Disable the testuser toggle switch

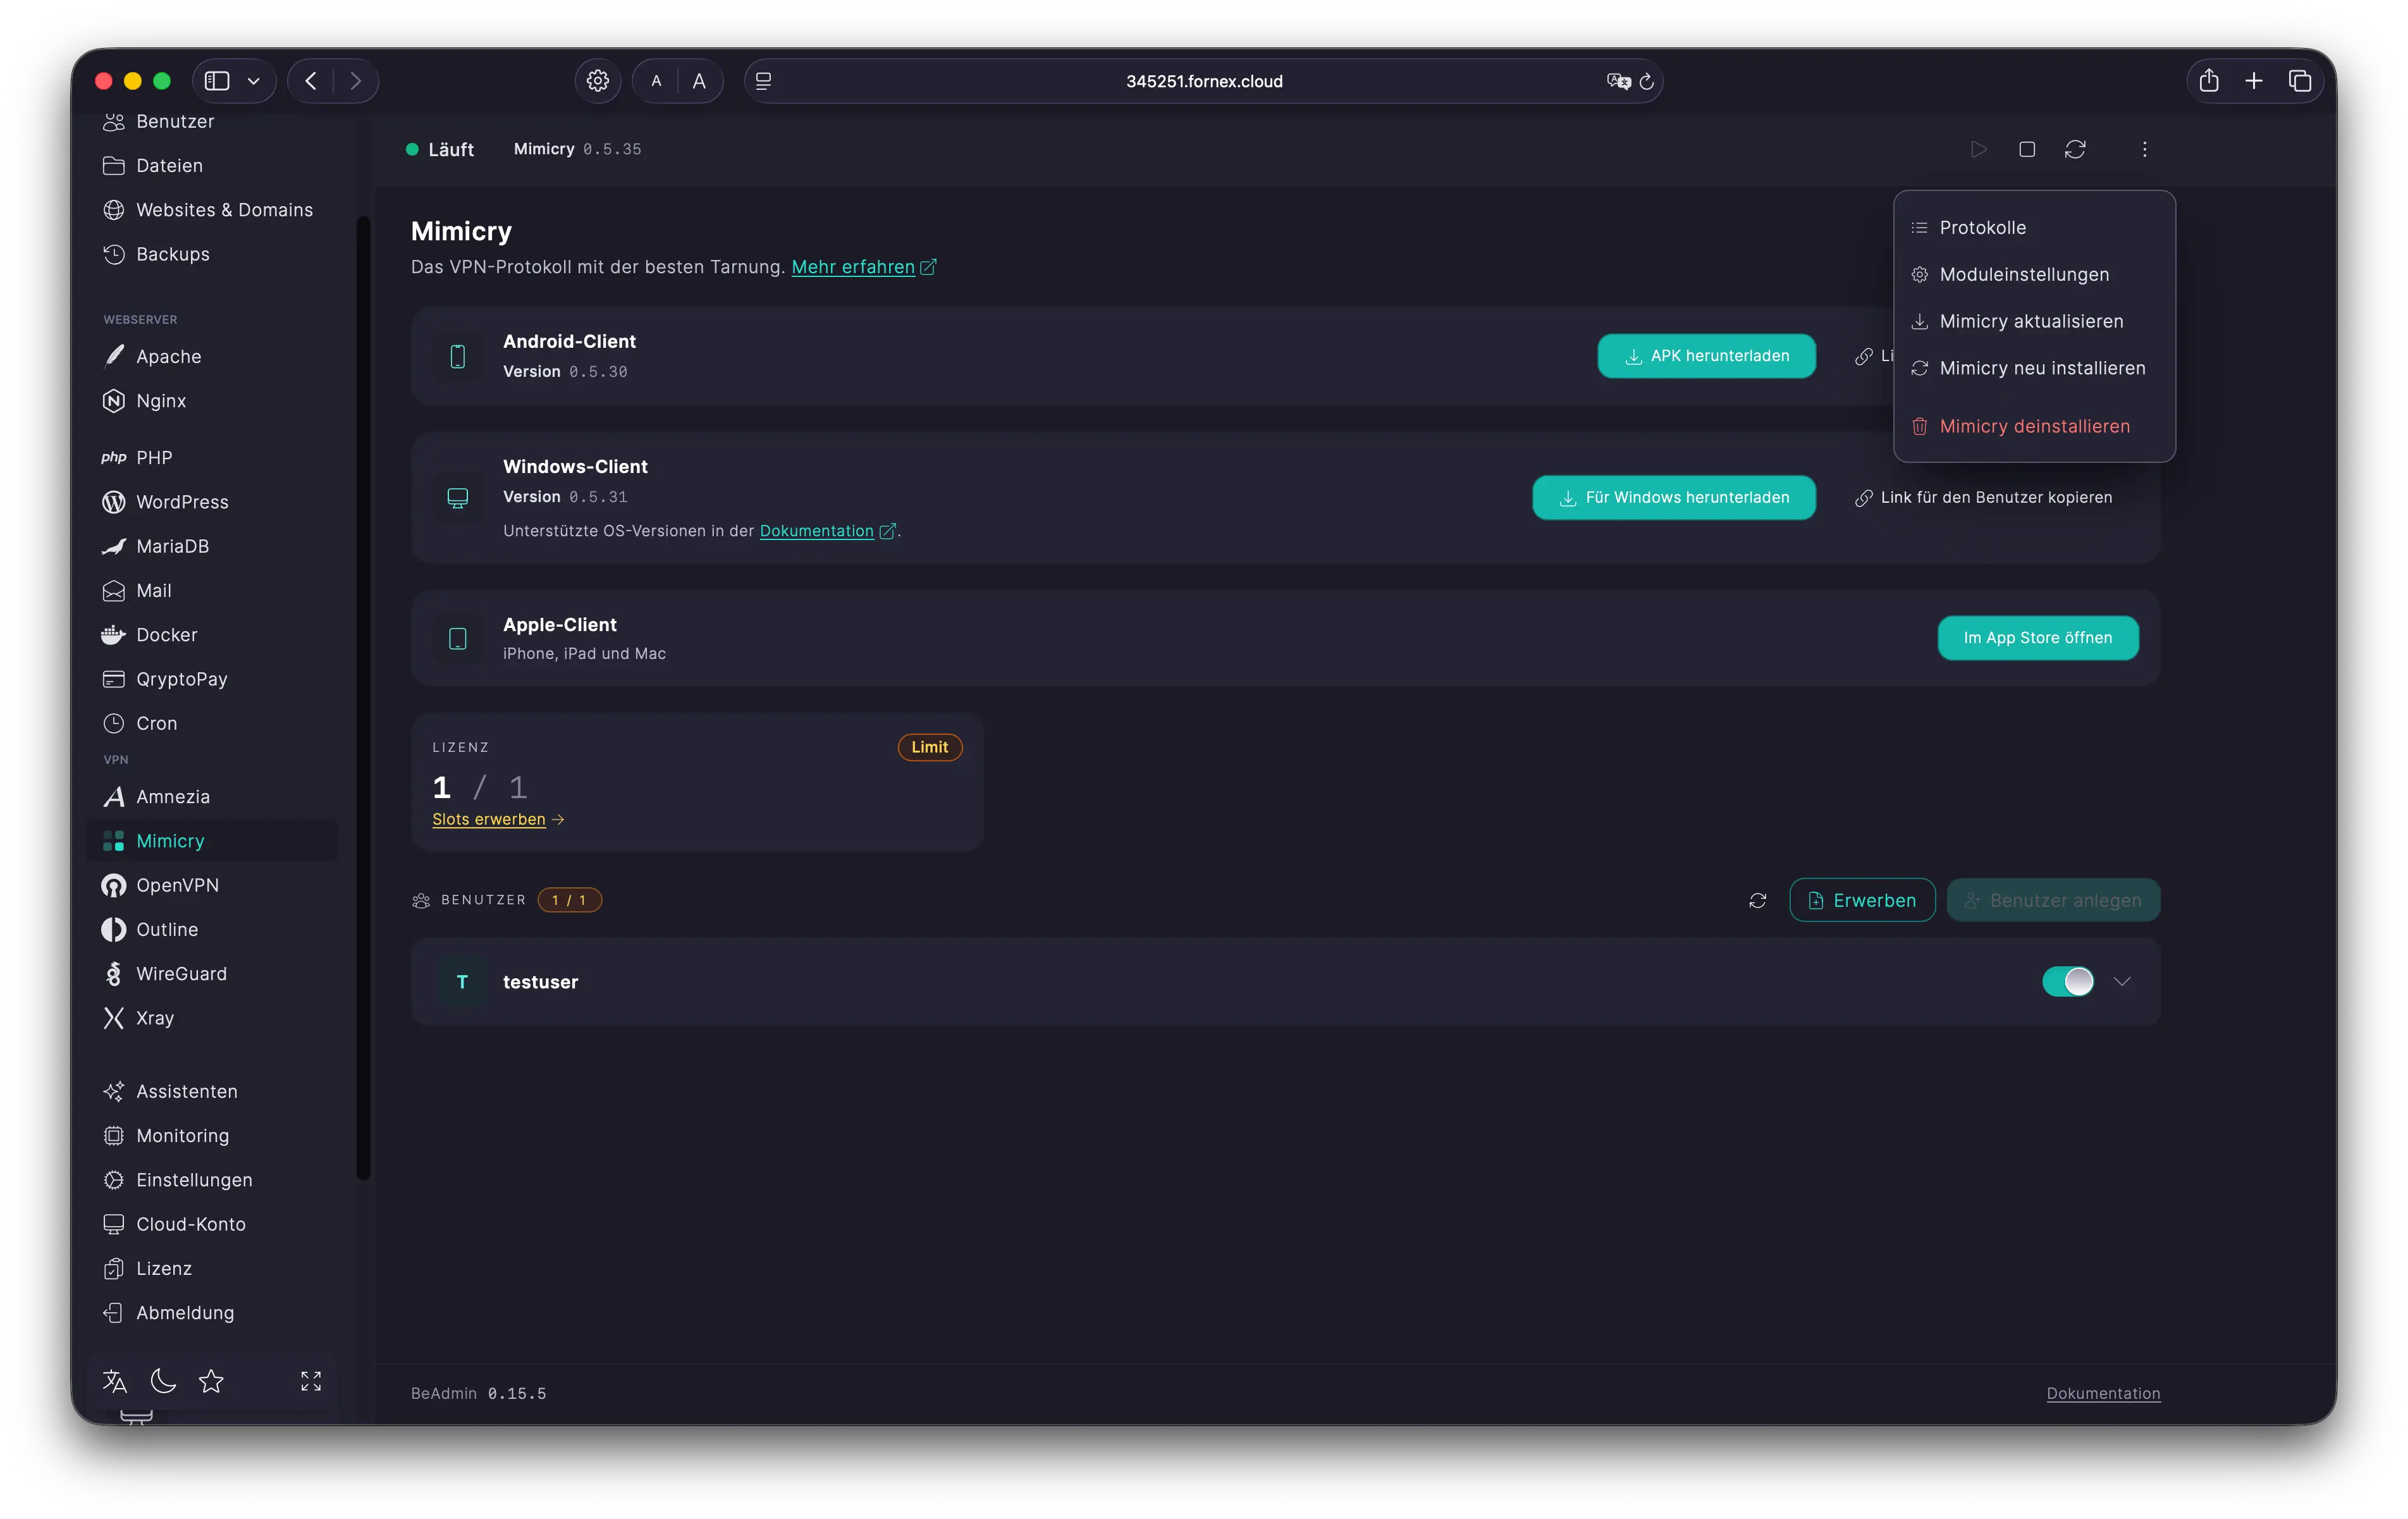pos(2067,982)
